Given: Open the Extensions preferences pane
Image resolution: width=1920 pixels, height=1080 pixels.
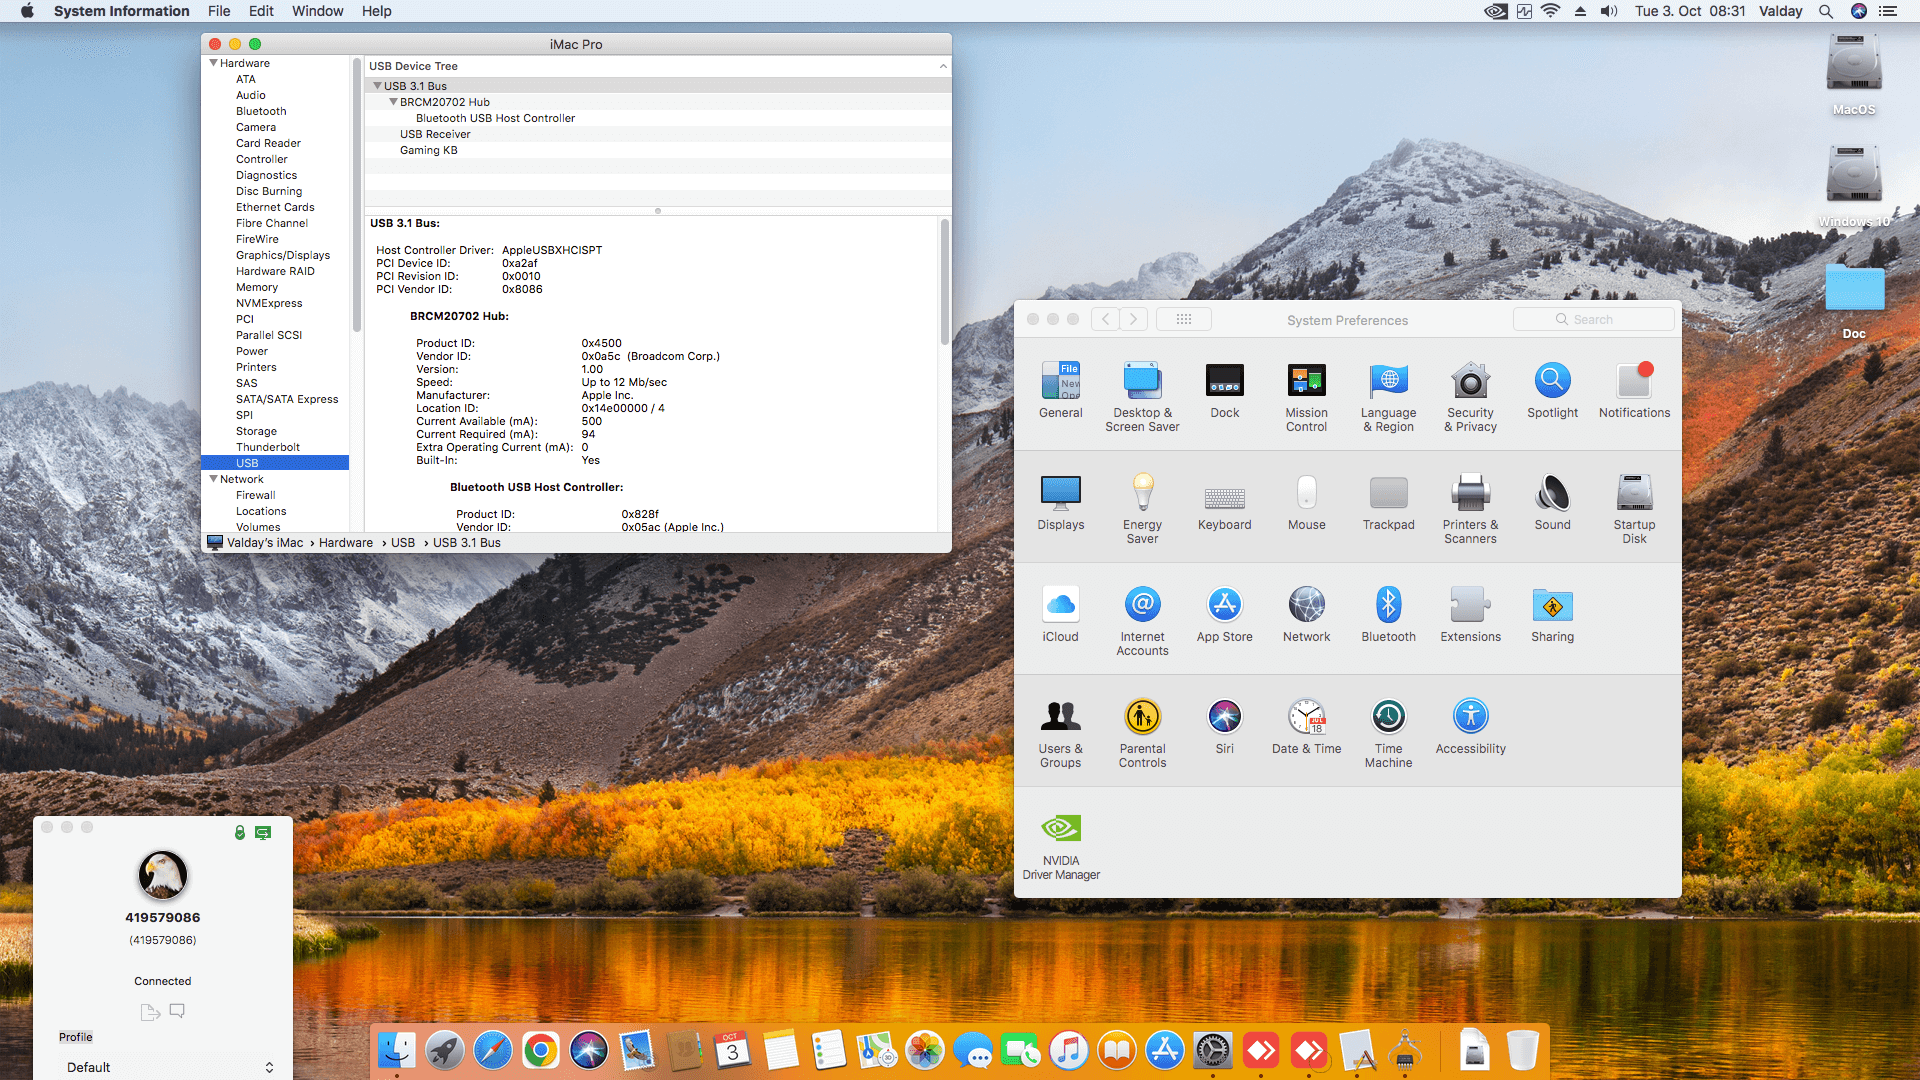Looking at the screenshot, I should tap(1470, 614).
